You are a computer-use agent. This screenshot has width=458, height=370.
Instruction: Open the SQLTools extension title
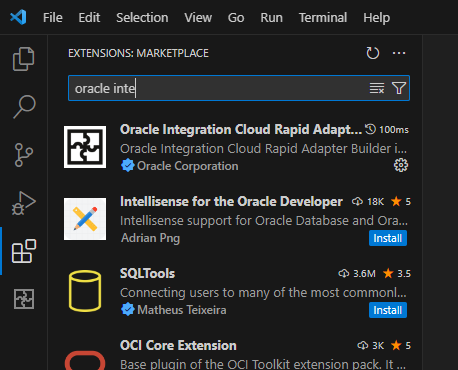pyautogui.click(x=147, y=273)
